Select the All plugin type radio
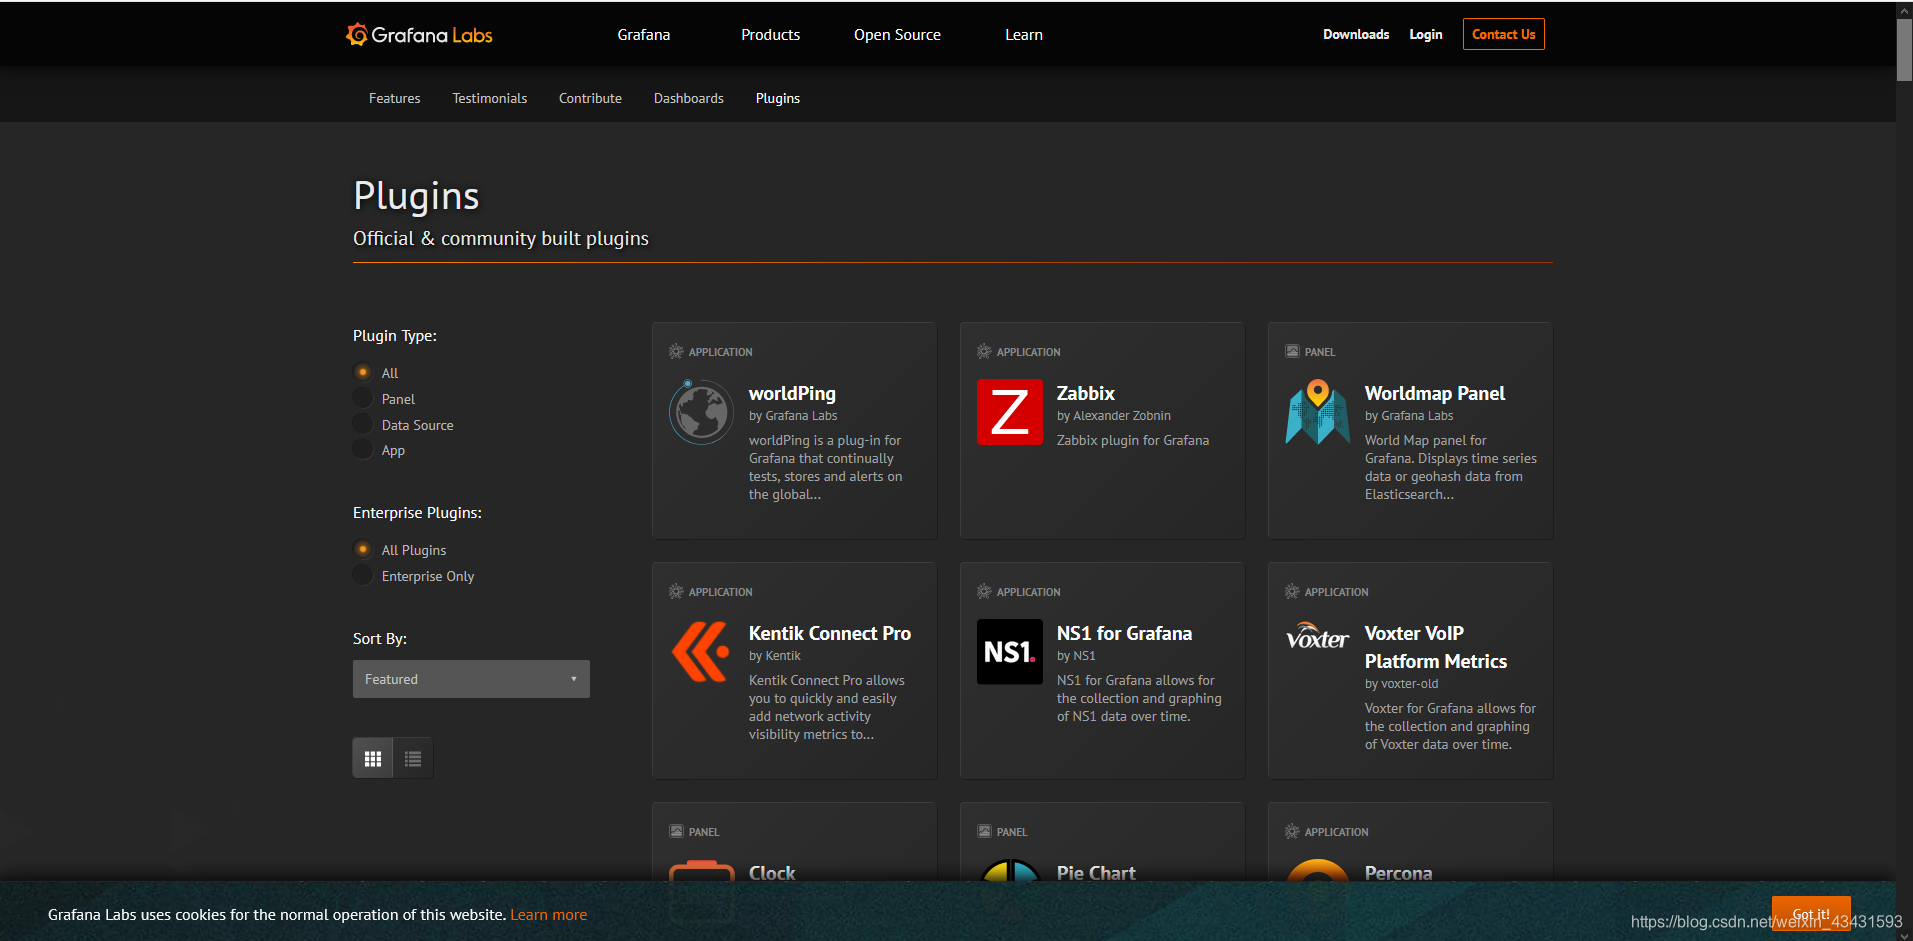The width and height of the screenshot is (1913, 941). point(363,372)
